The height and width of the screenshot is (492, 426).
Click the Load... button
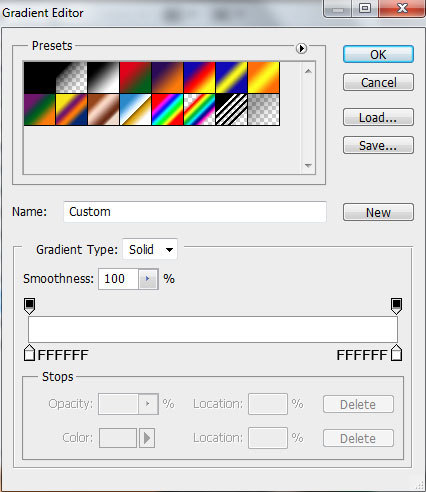pos(378,117)
